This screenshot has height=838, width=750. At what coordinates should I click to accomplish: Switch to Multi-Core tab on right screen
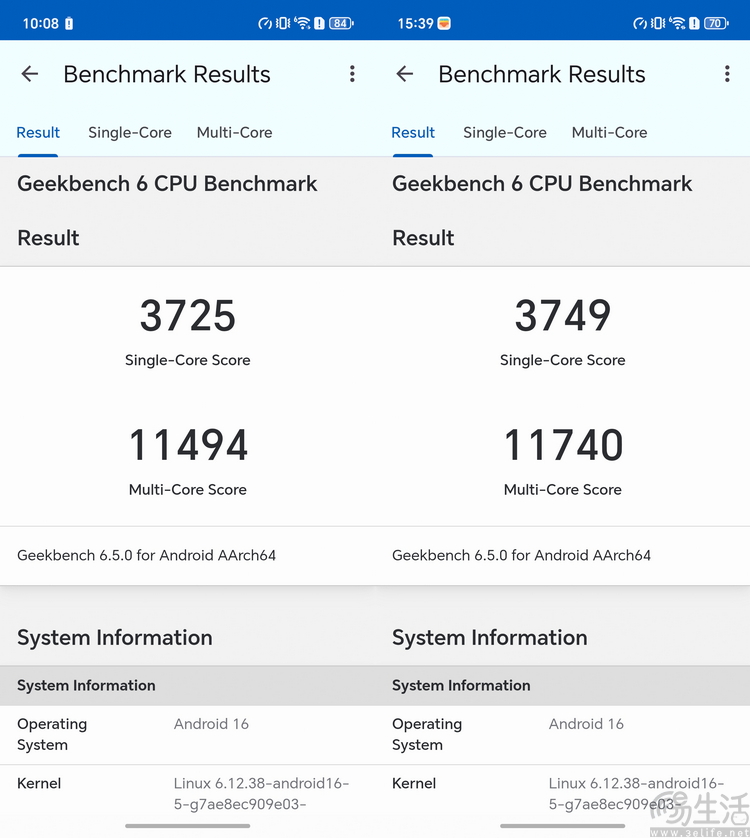tap(609, 133)
